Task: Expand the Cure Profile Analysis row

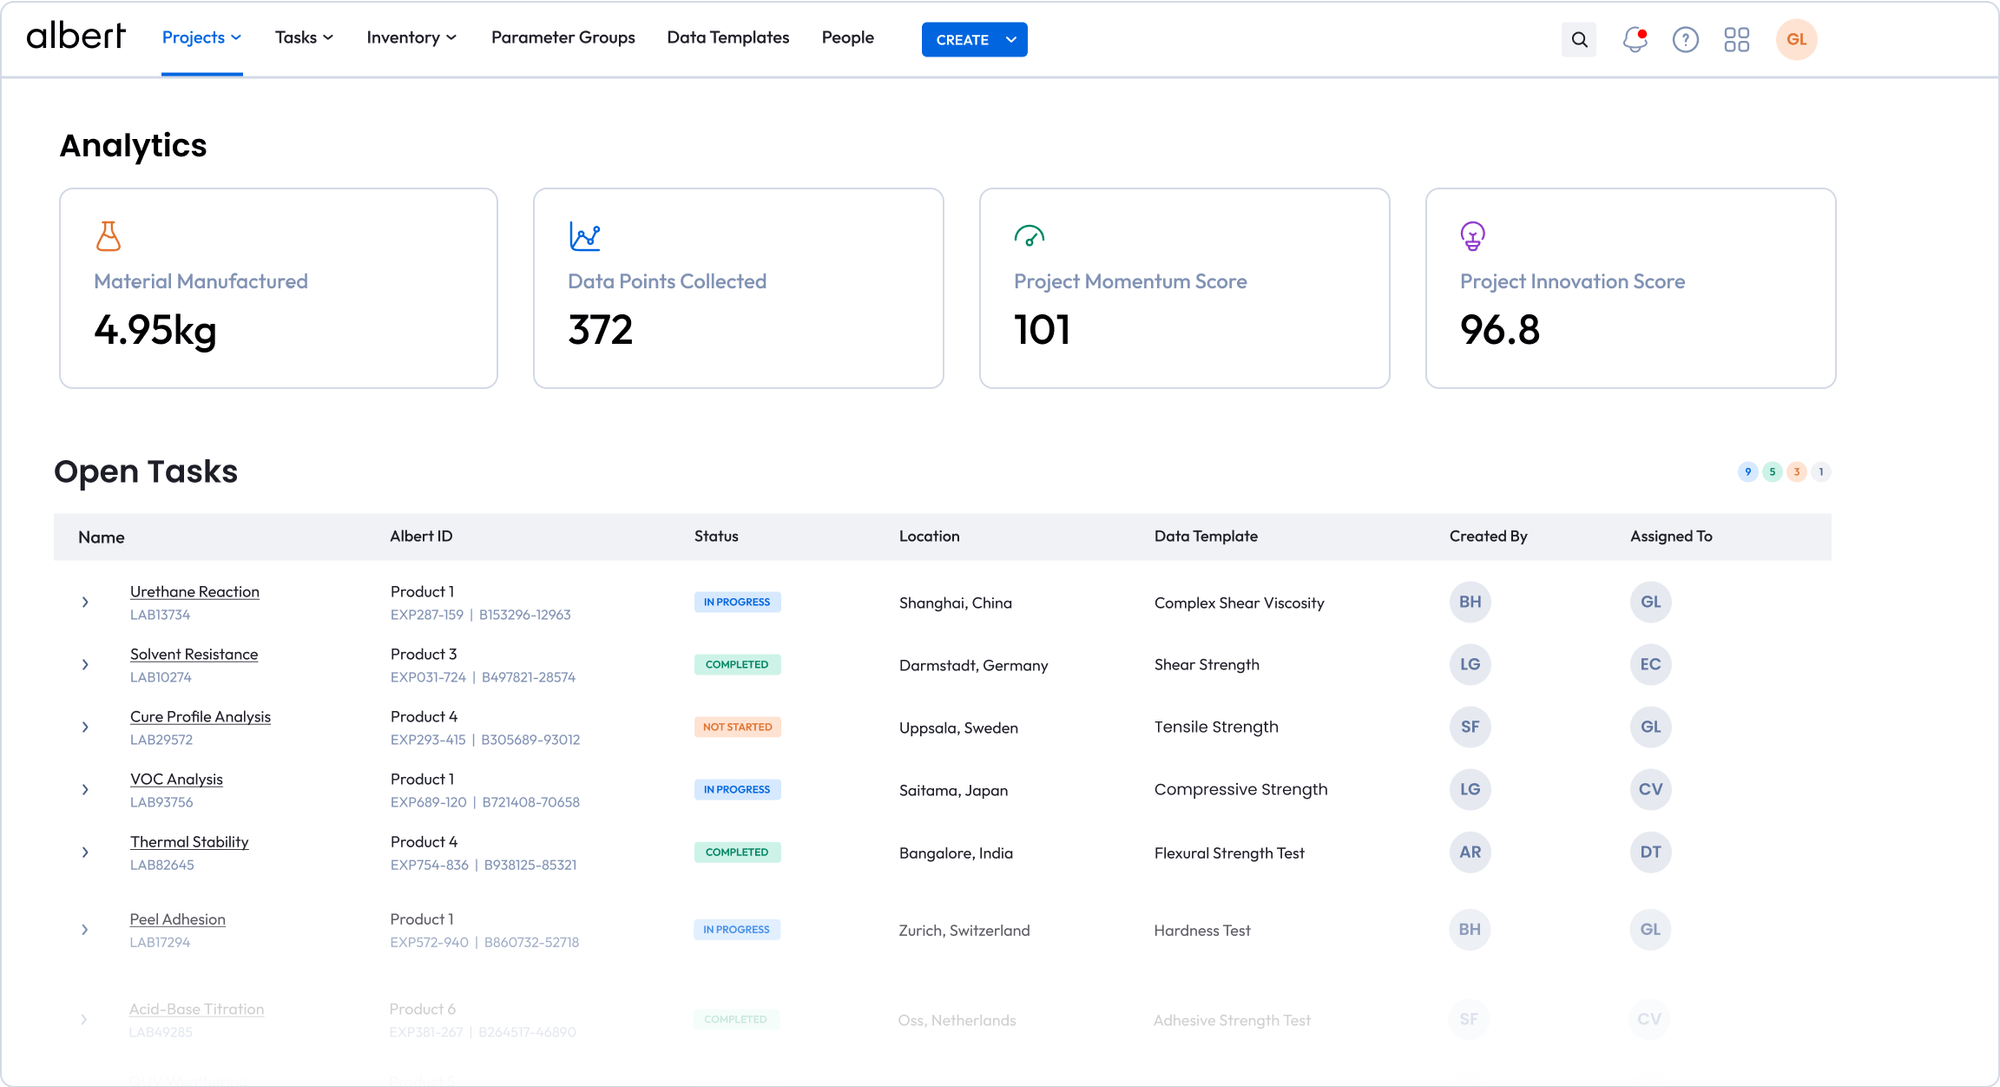Action: pos(85,727)
